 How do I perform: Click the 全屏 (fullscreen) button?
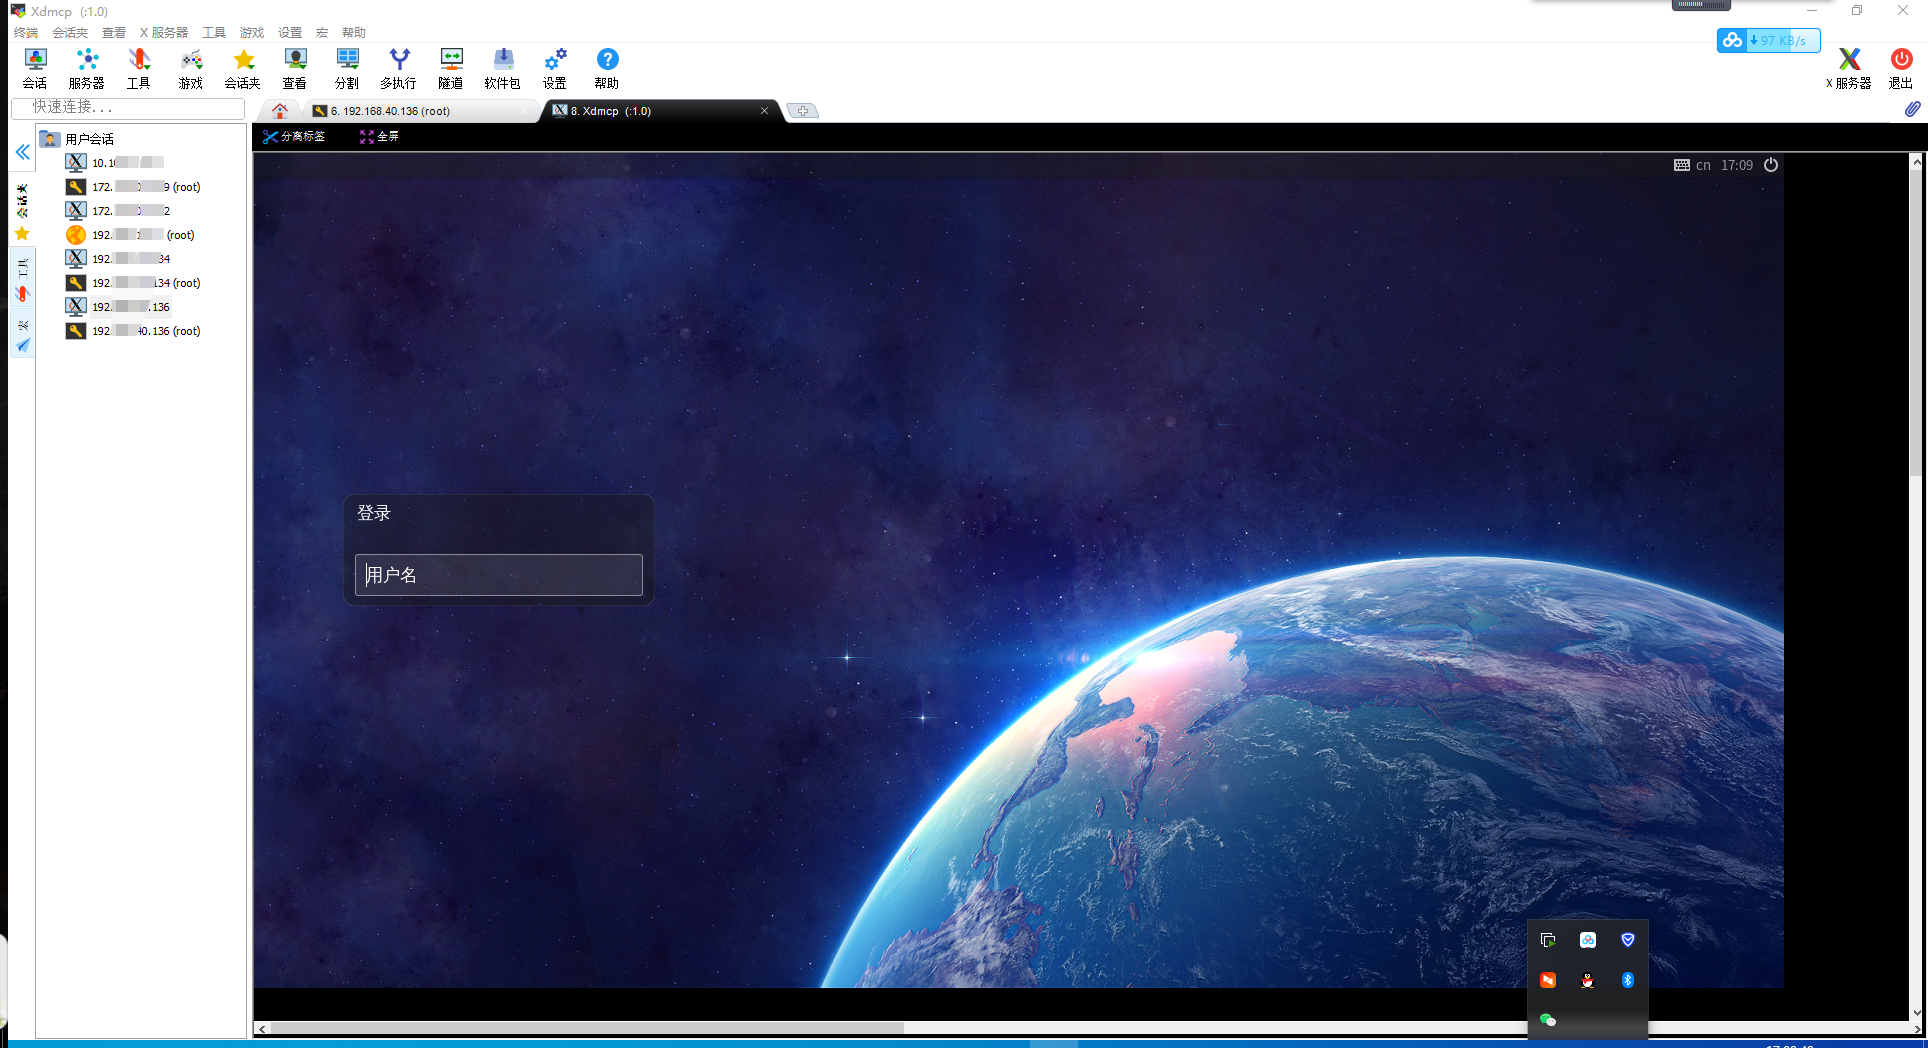tap(379, 136)
